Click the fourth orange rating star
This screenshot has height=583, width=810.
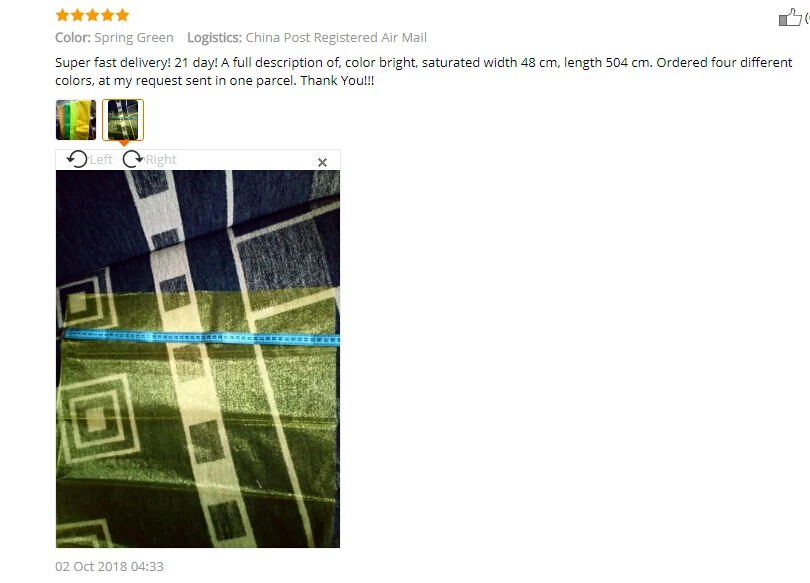pyautogui.click(x=107, y=15)
